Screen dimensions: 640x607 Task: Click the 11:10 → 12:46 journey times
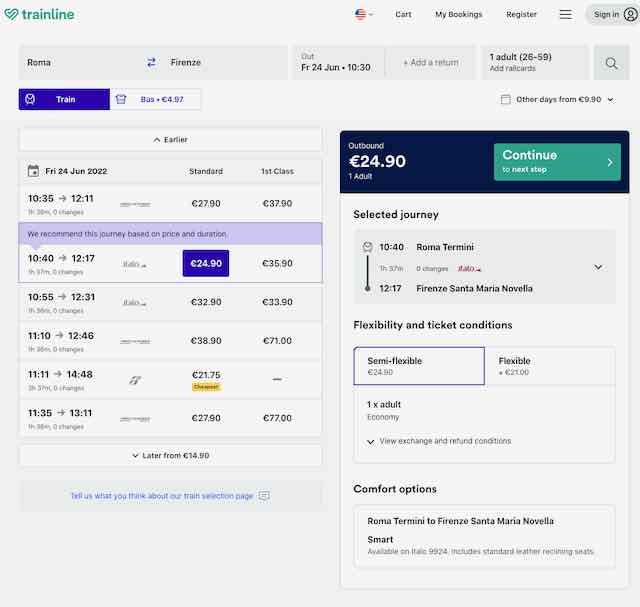[x=61, y=336]
